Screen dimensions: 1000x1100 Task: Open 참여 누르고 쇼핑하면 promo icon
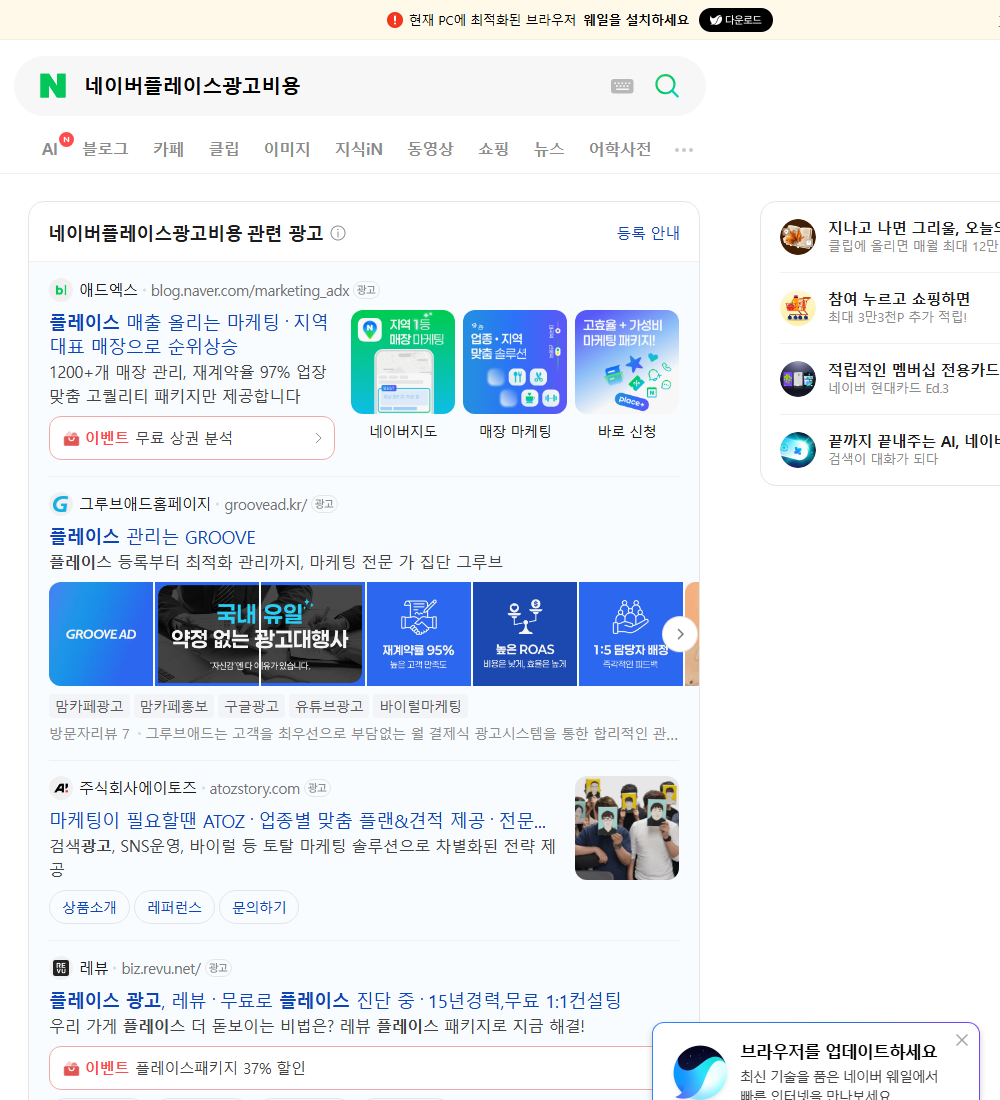pyautogui.click(x=798, y=307)
